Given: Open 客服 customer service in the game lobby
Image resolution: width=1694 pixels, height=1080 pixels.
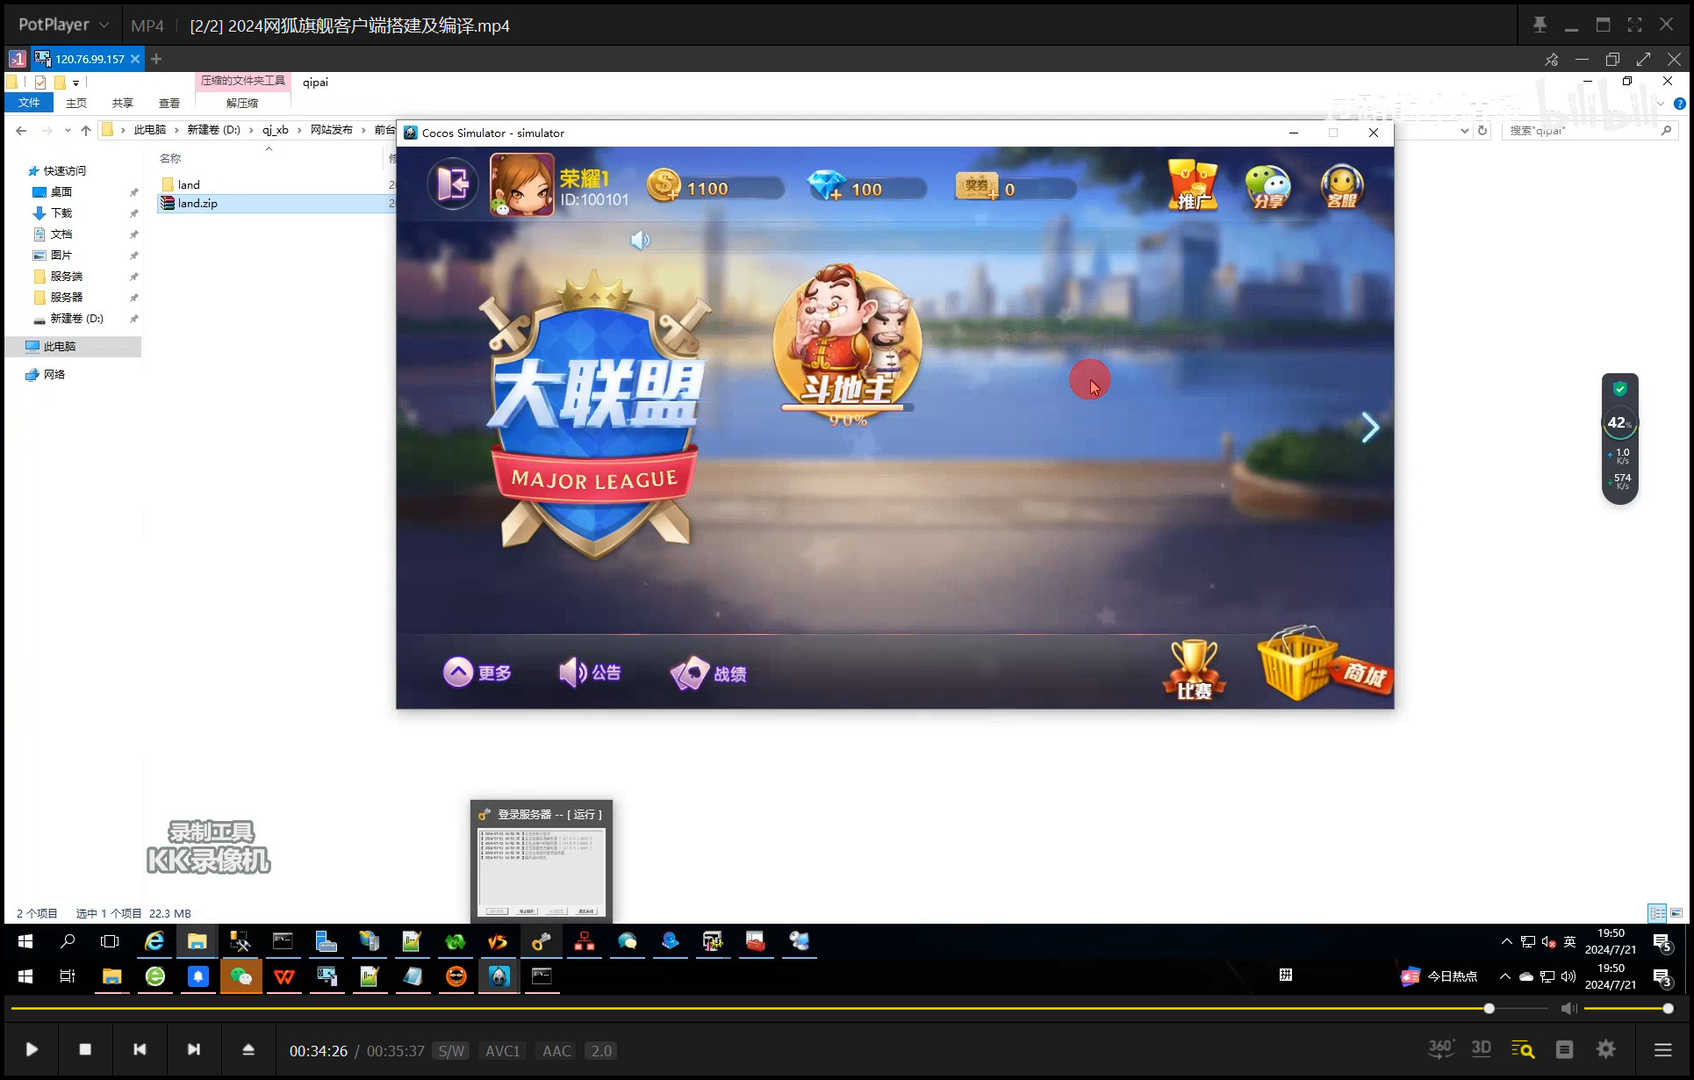Looking at the screenshot, I should point(1341,186).
